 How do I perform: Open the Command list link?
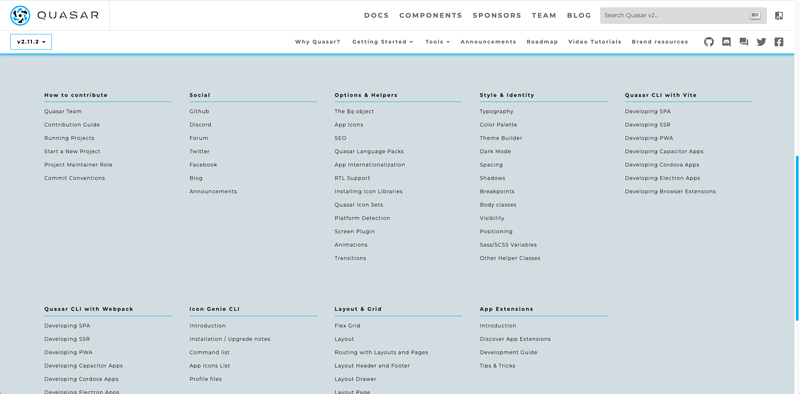click(209, 352)
